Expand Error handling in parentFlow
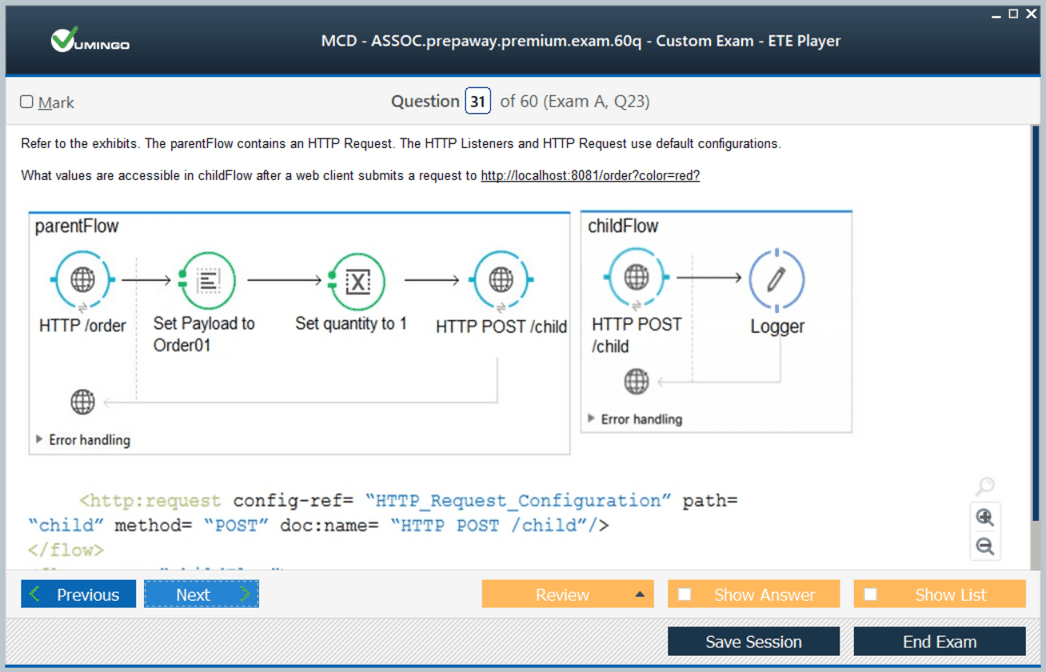Image resolution: width=1046 pixels, height=672 pixels. 39,439
